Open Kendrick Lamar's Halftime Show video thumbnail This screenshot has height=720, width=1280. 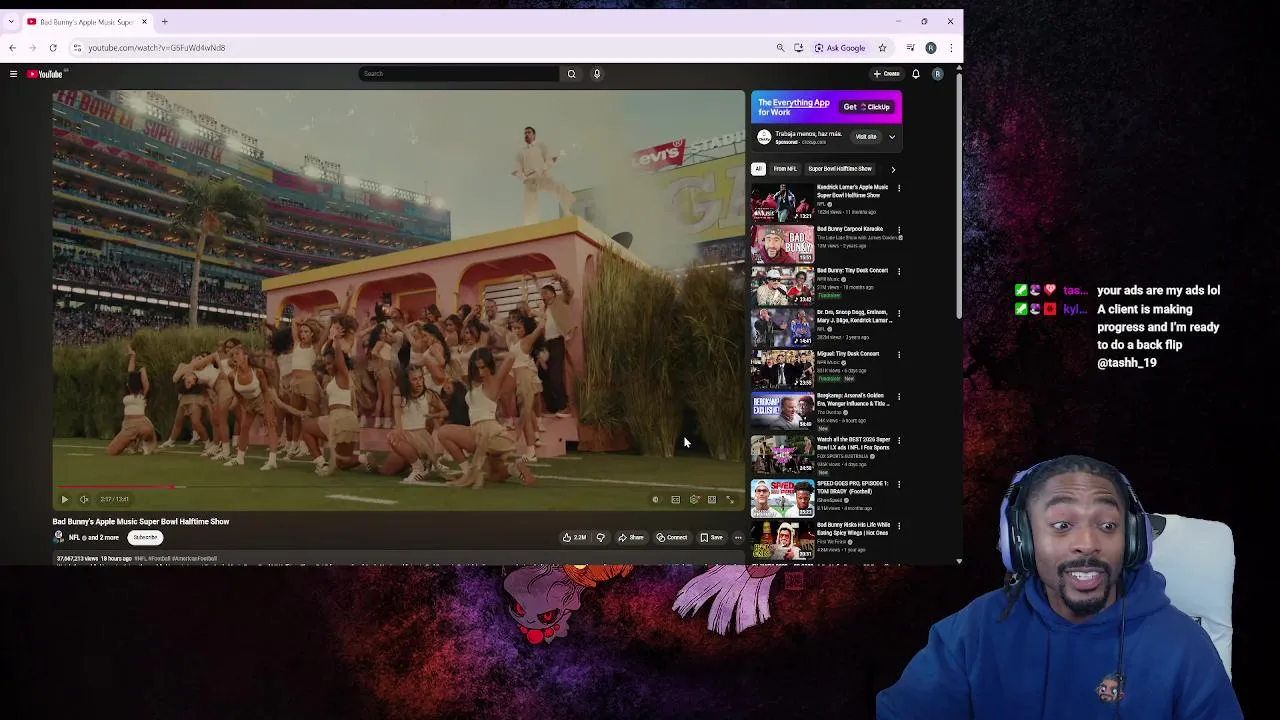coord(782,202)
